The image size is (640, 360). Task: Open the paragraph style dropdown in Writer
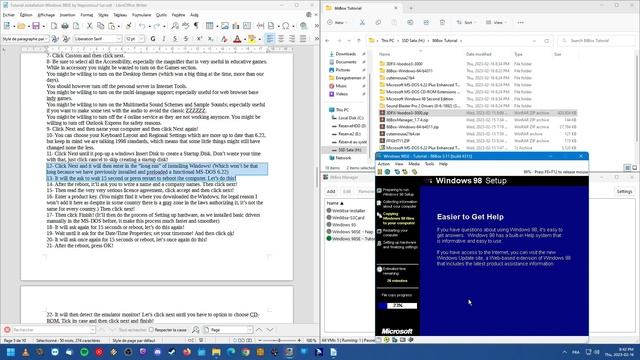(x=47, y=39)
